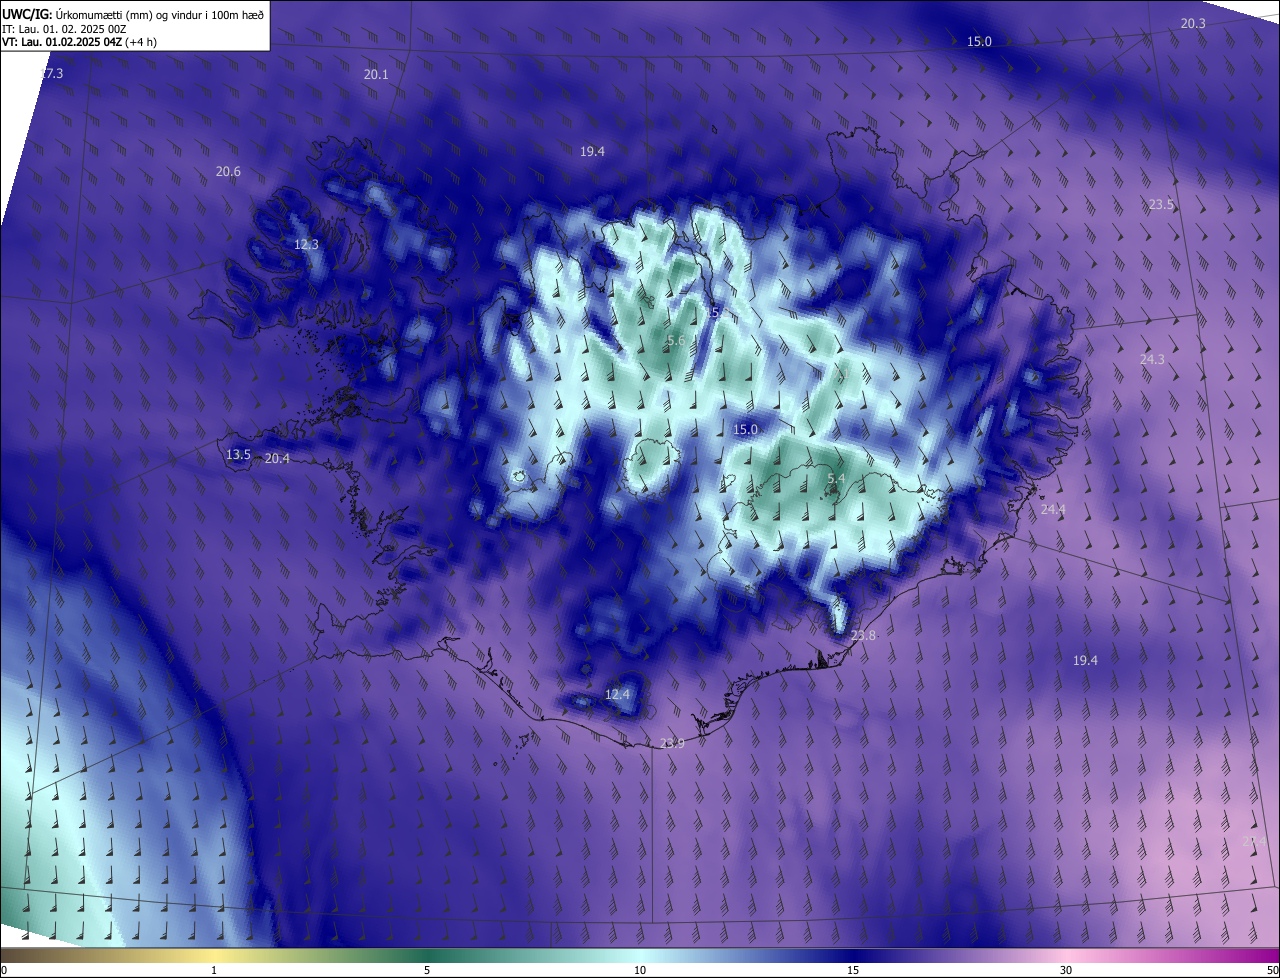Click the 12.3 label over the Westfjords

[x=306, y=244]
